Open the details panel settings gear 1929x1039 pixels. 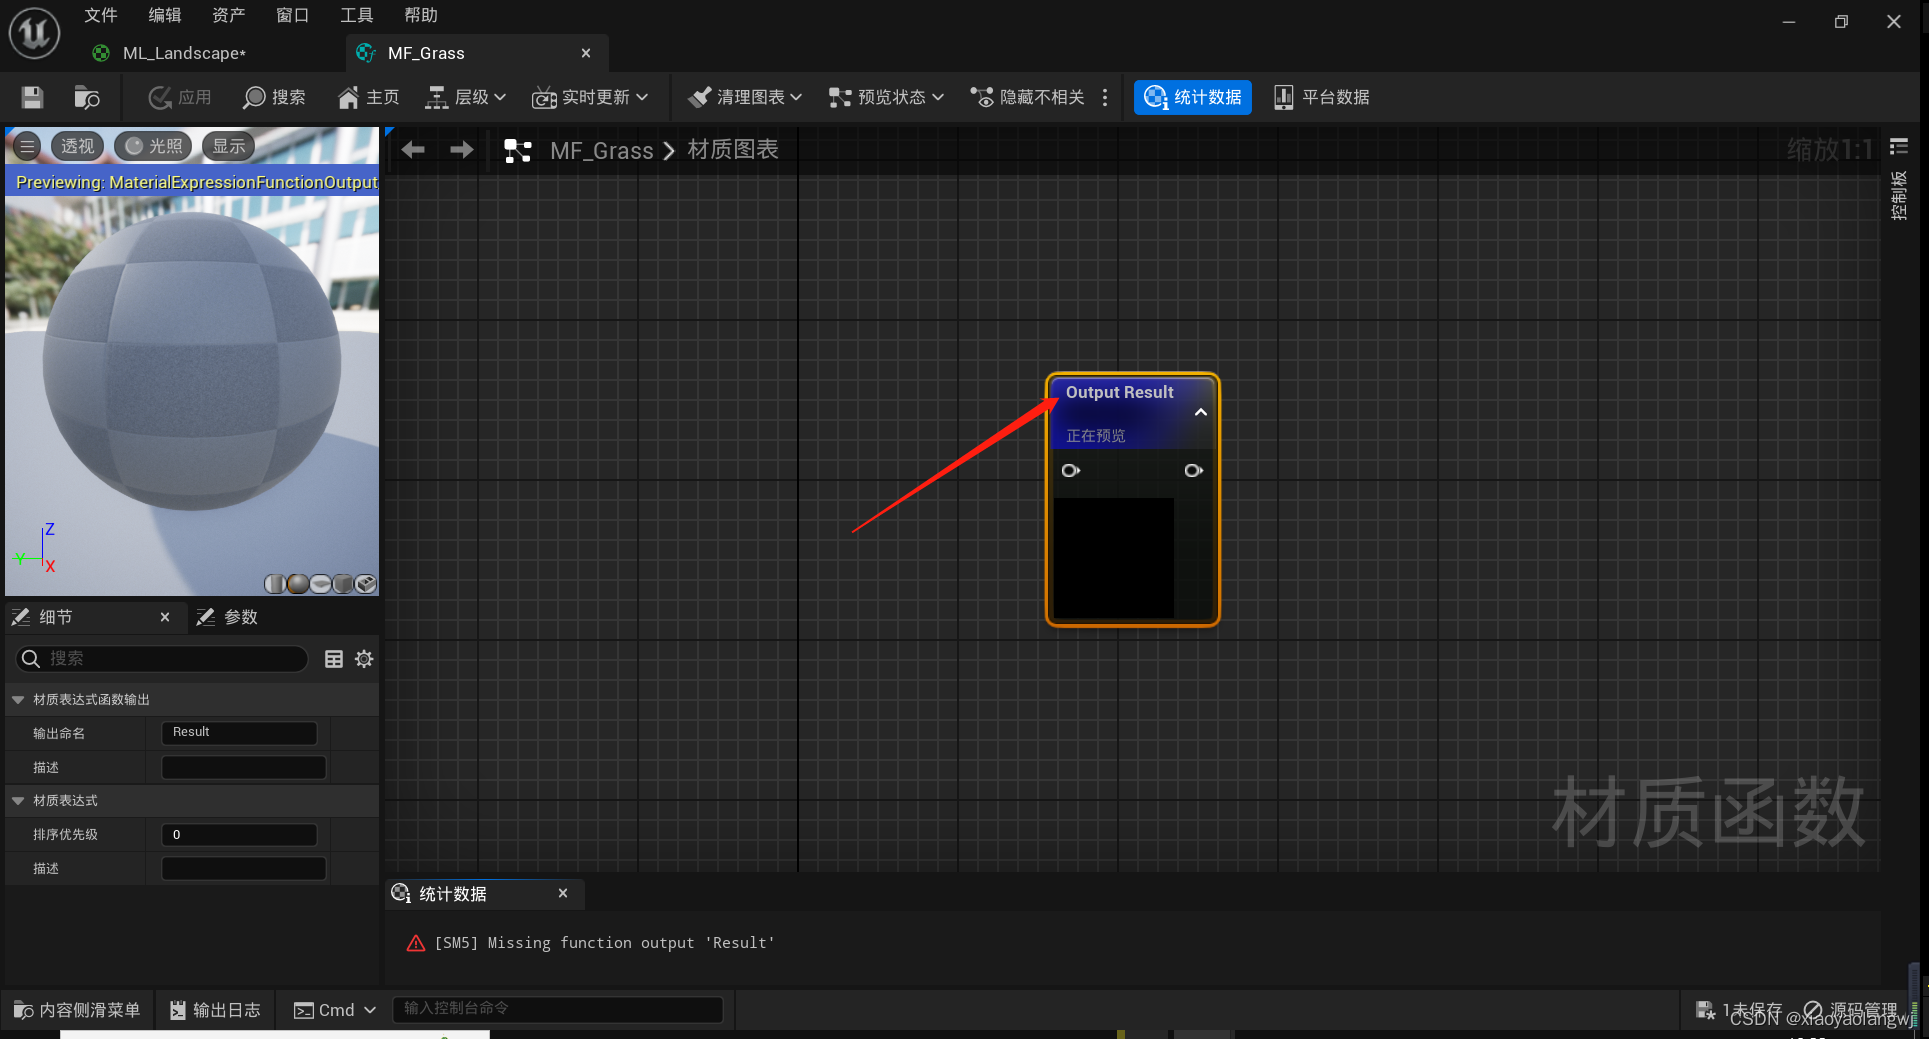(x=364, y=659)
